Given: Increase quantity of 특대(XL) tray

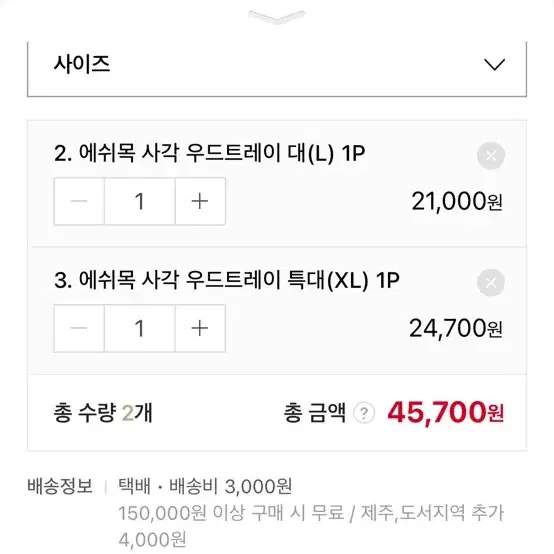Looking at the screenshot, I should coord(200,328).
